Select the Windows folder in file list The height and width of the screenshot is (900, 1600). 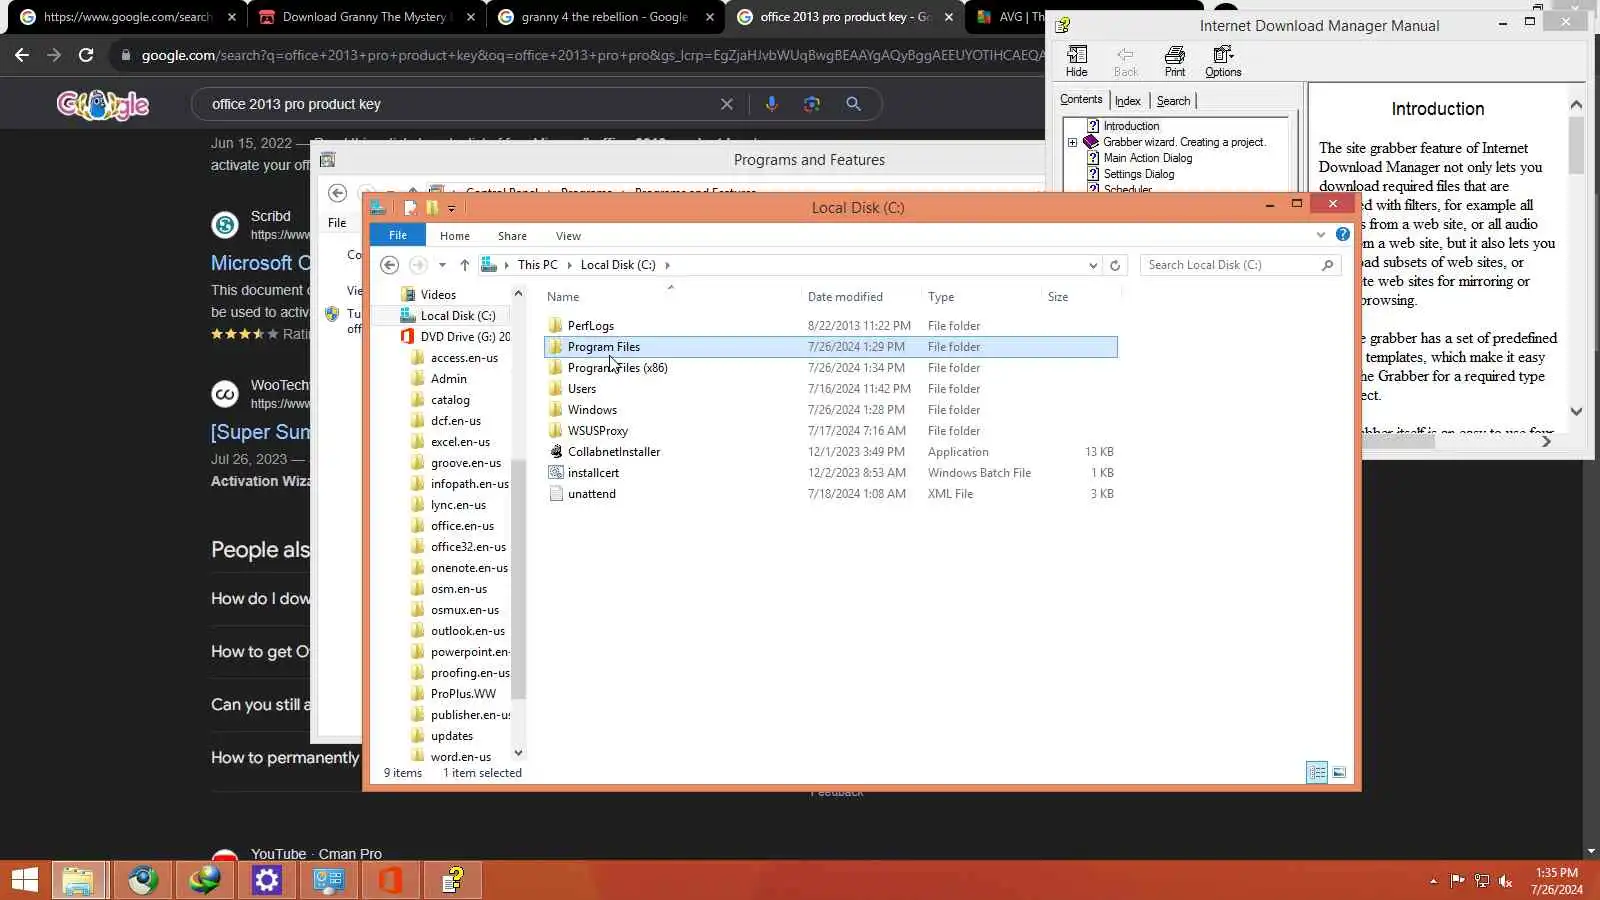coord(592,410)
